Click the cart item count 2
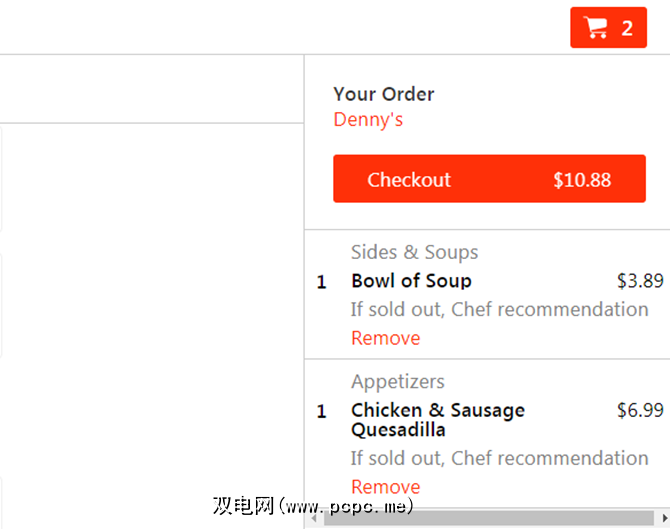The height and width of the screenshot is (529, 670). click(x=627, y=28)
